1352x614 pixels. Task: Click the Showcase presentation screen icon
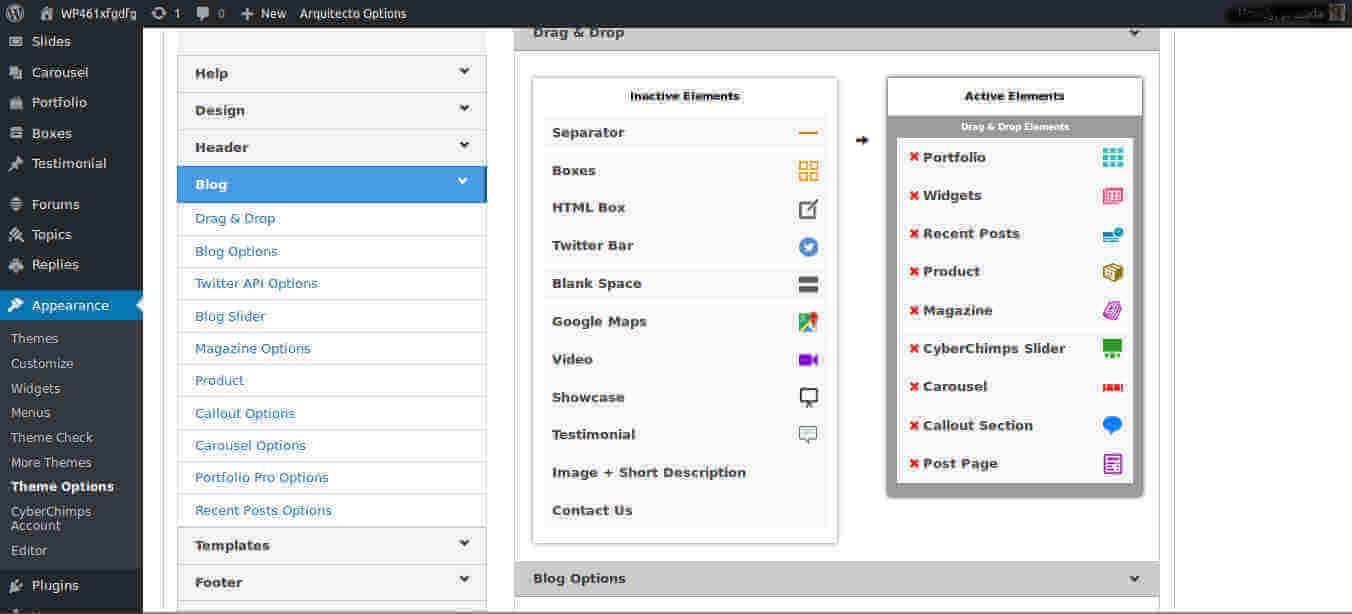[x=808, y=397]
